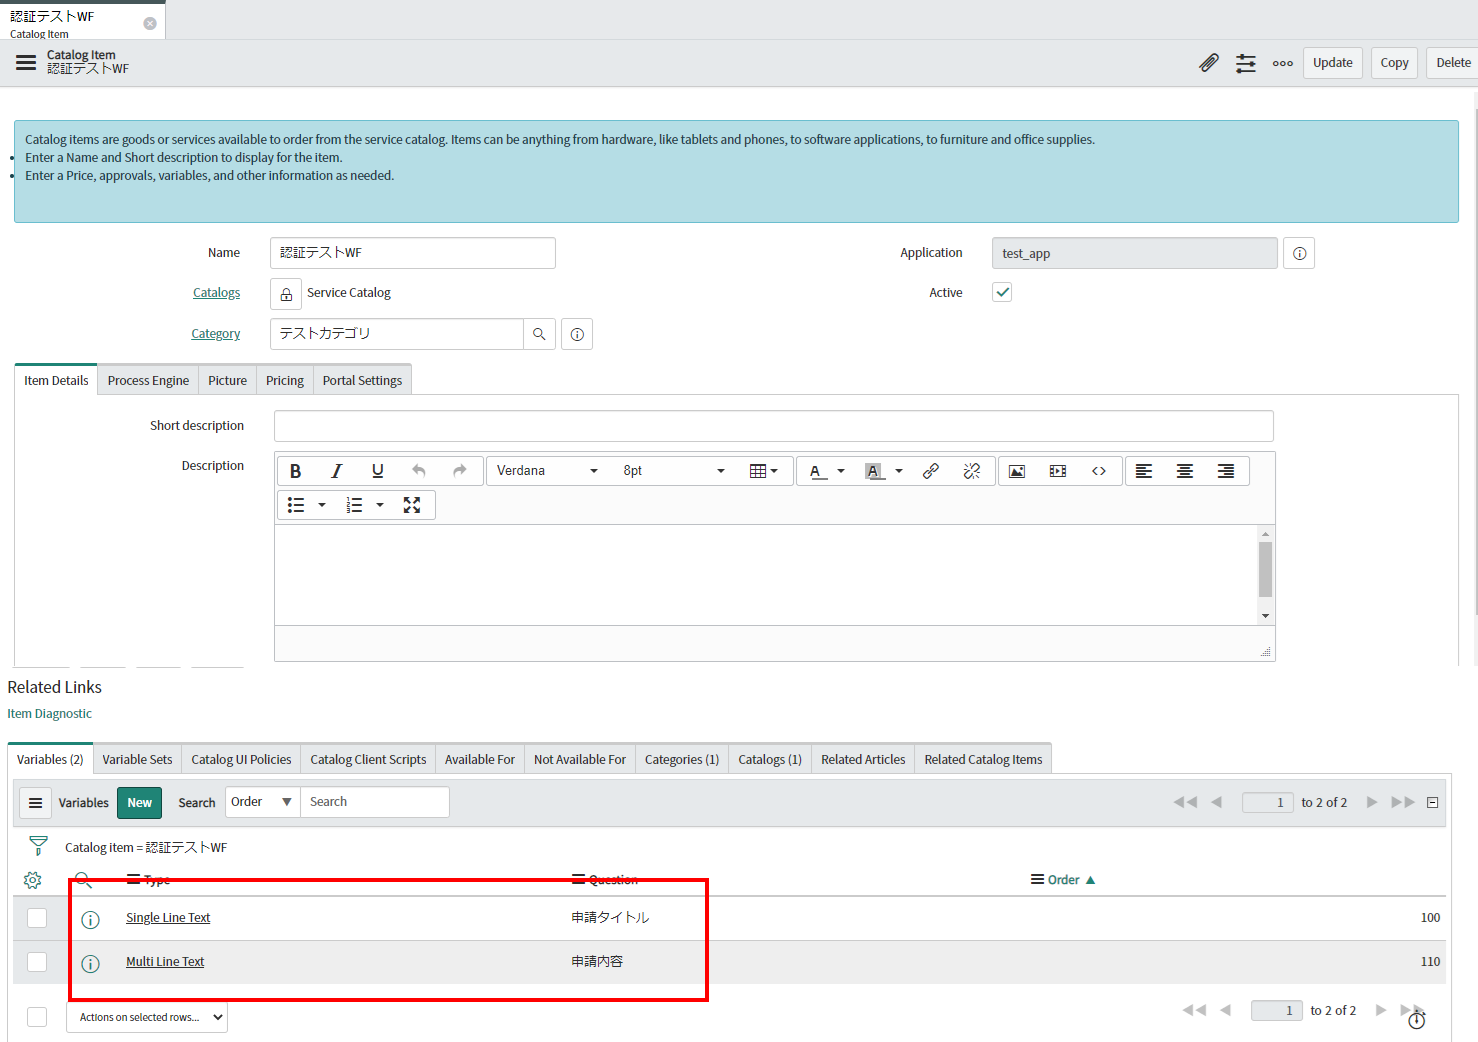Viewport: 1478px width, 1042px height.
Task: Open the 8pt font size dropdown
Action: coord(673,471)
